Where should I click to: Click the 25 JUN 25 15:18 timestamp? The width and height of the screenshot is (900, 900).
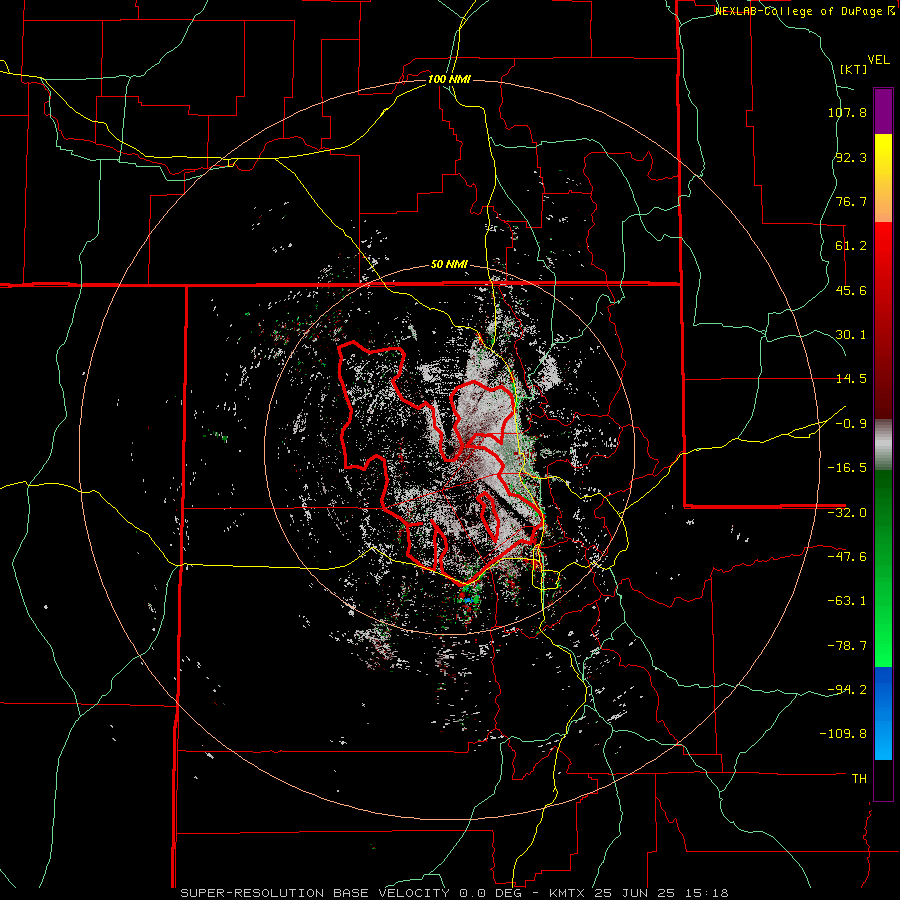tap(661, 893)
